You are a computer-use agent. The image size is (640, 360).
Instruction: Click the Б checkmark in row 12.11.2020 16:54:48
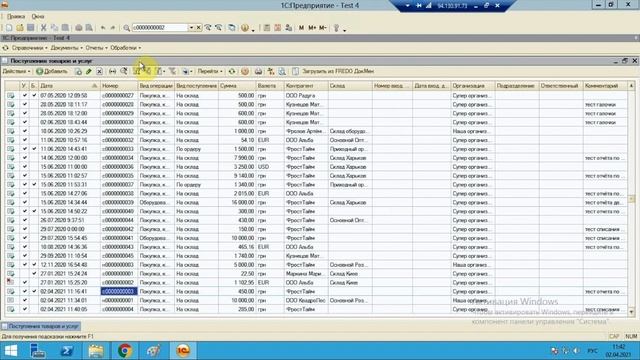pos(34,264)
